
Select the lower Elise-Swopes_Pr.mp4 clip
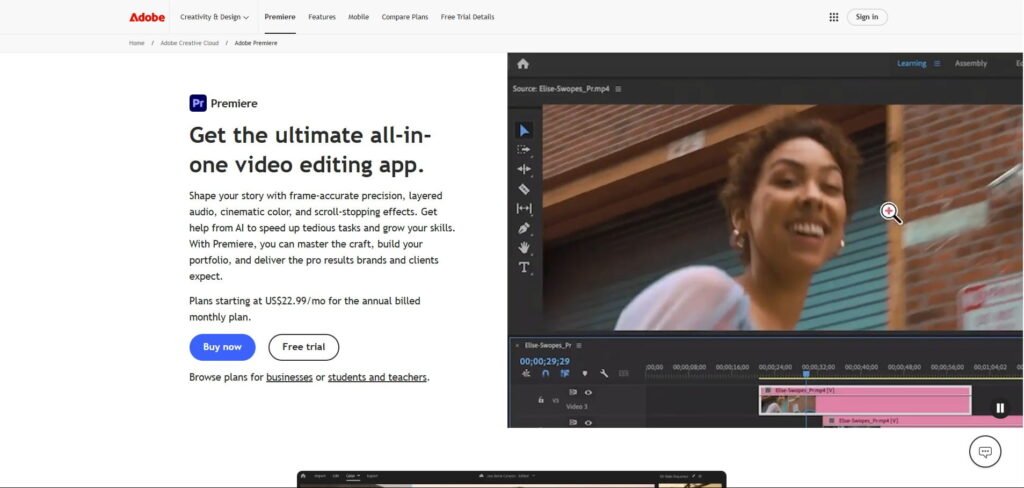pos(923,421)
